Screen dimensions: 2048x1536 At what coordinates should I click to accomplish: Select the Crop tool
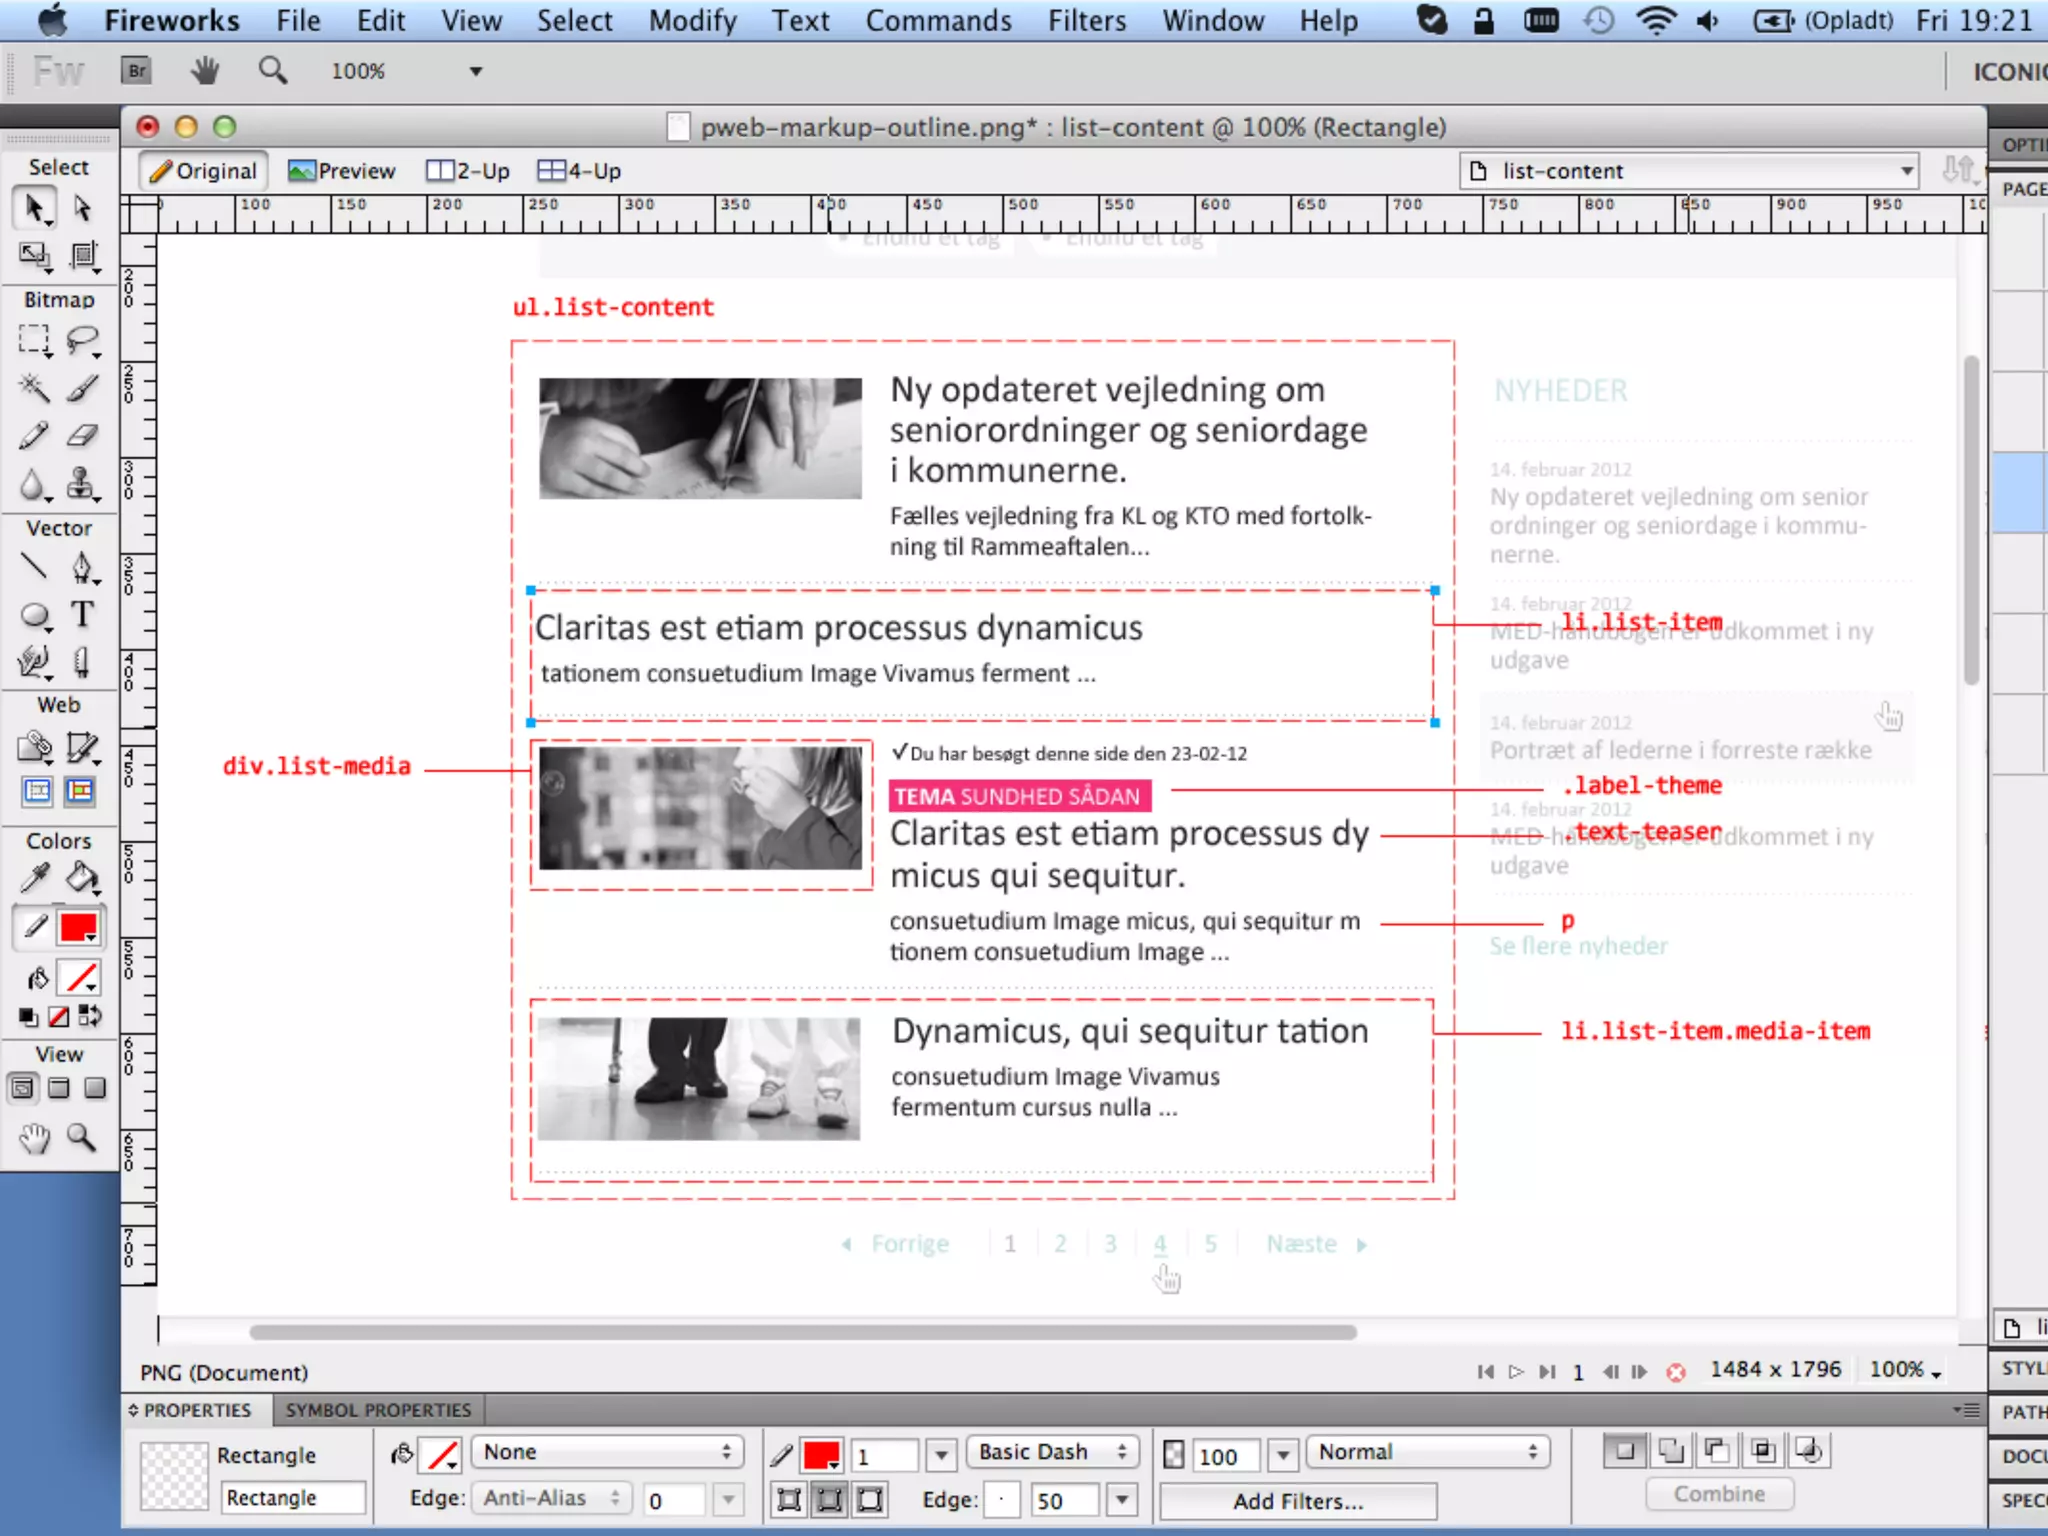[84, 256]
